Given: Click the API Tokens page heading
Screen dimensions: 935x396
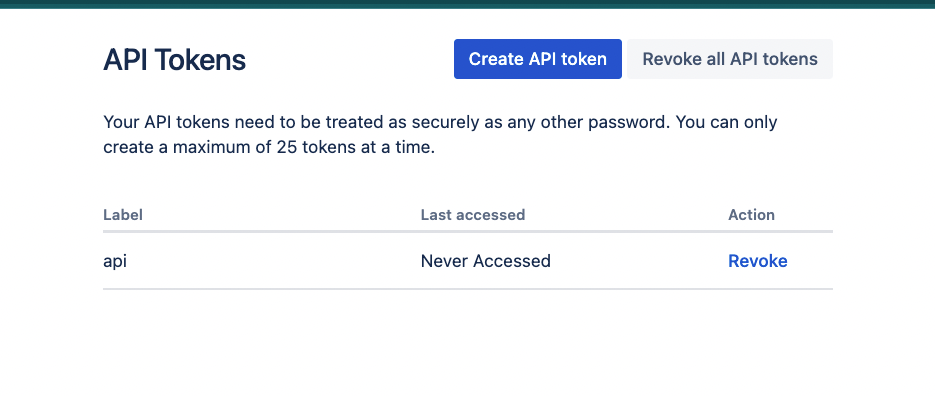Looking at the screenshot, I should coord(174,60).
